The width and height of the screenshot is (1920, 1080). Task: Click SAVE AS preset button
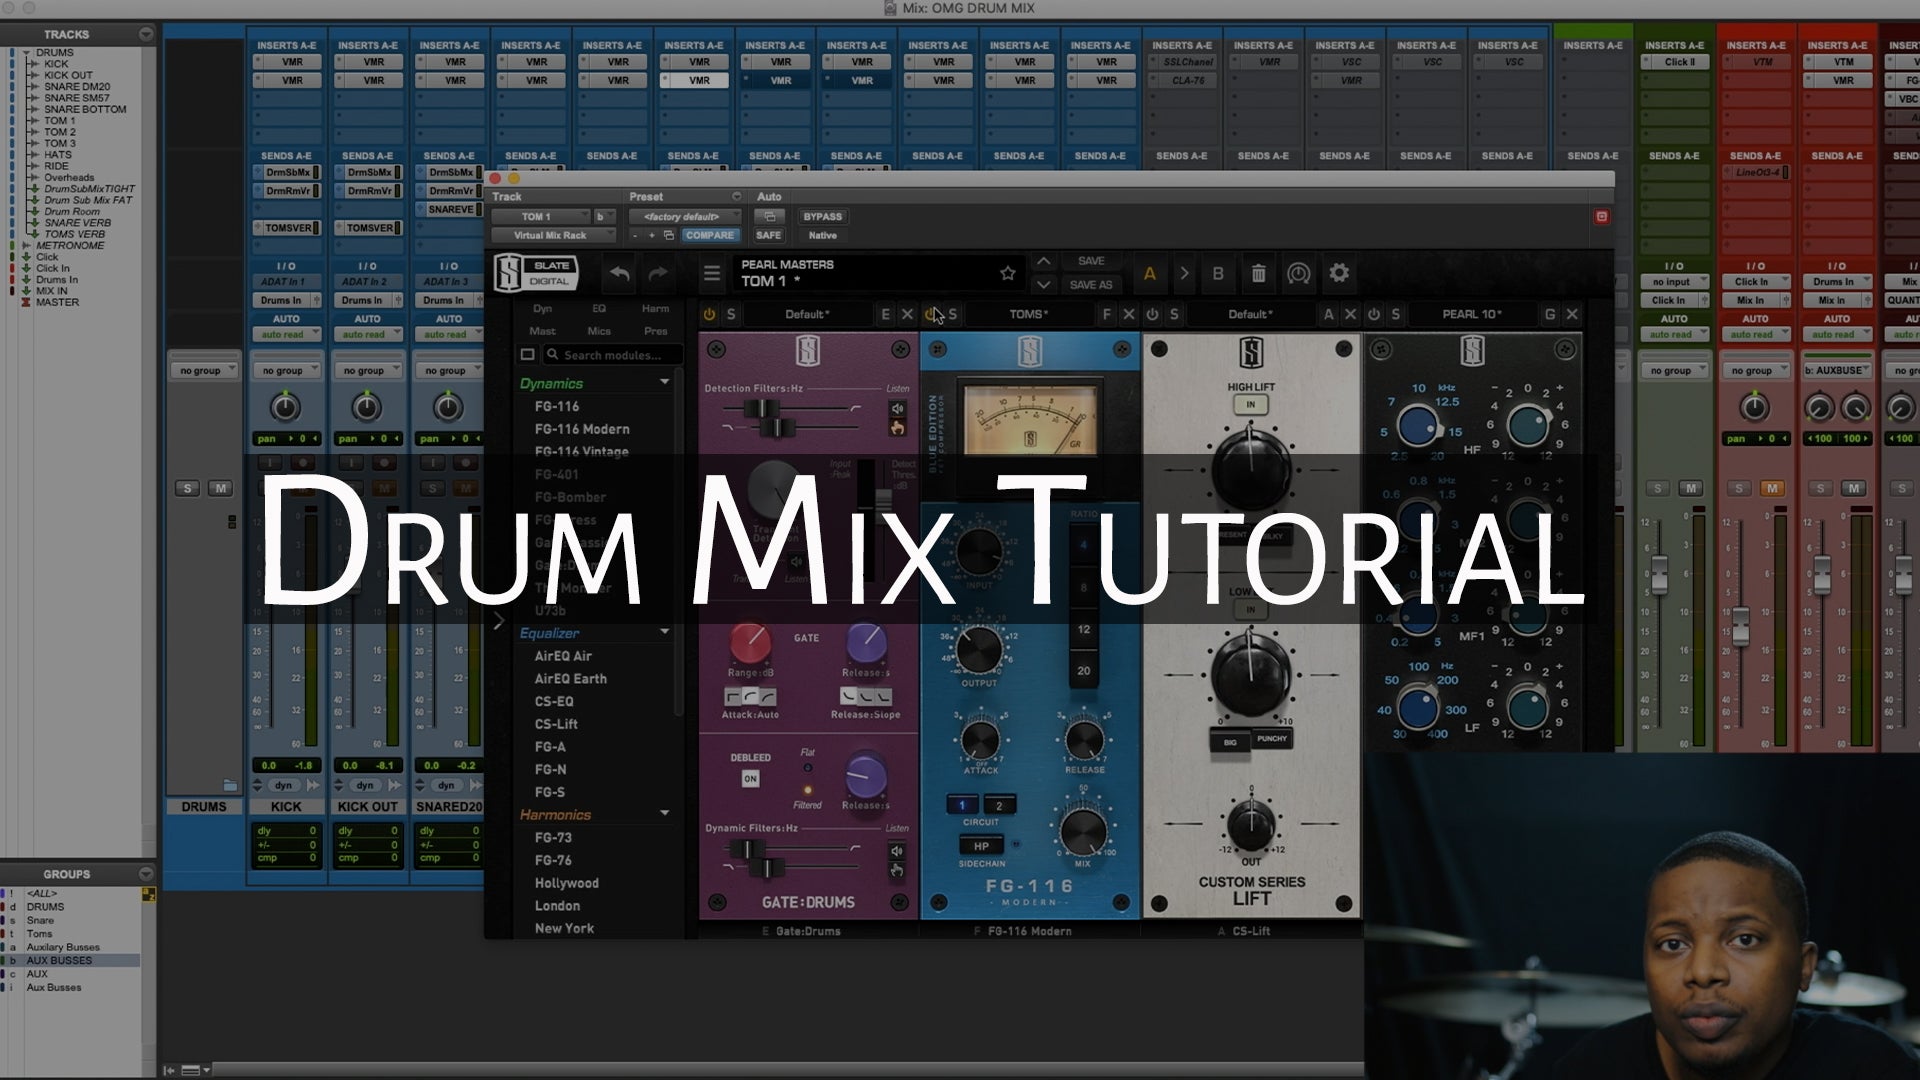tap(1090, 285)
